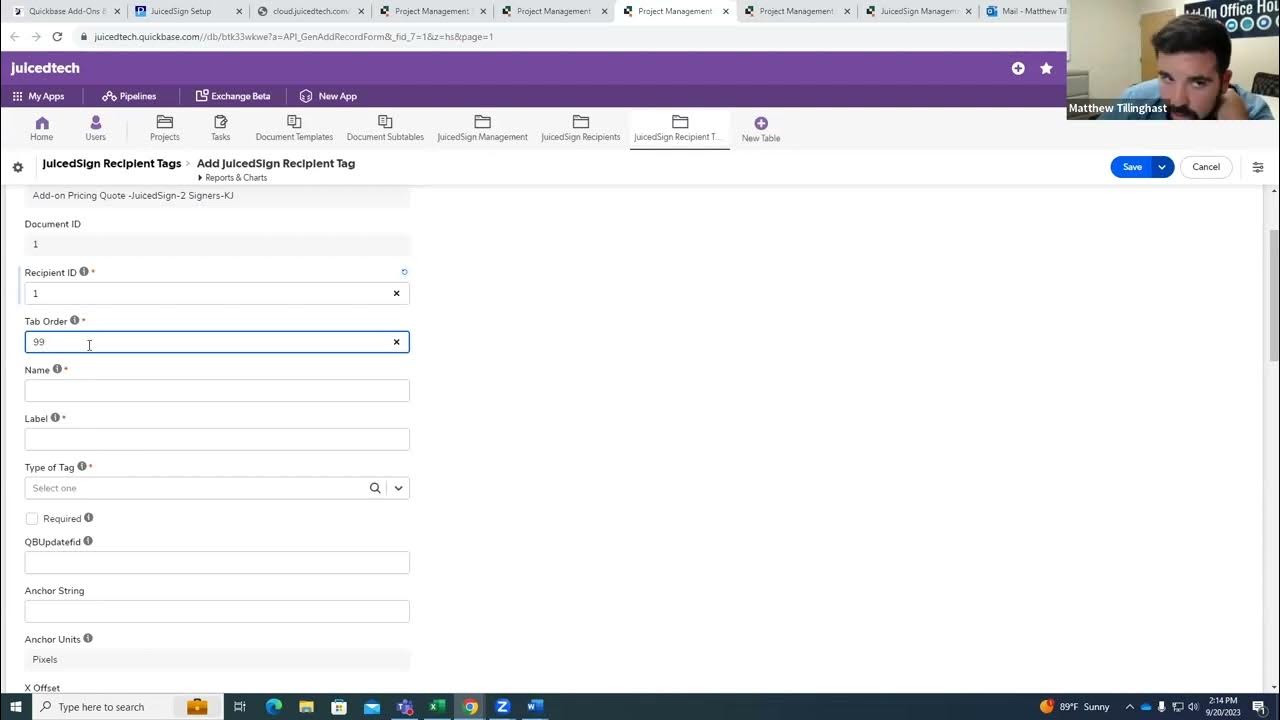Click the info icon next to Recipient ID

click(x=84, y=272)
